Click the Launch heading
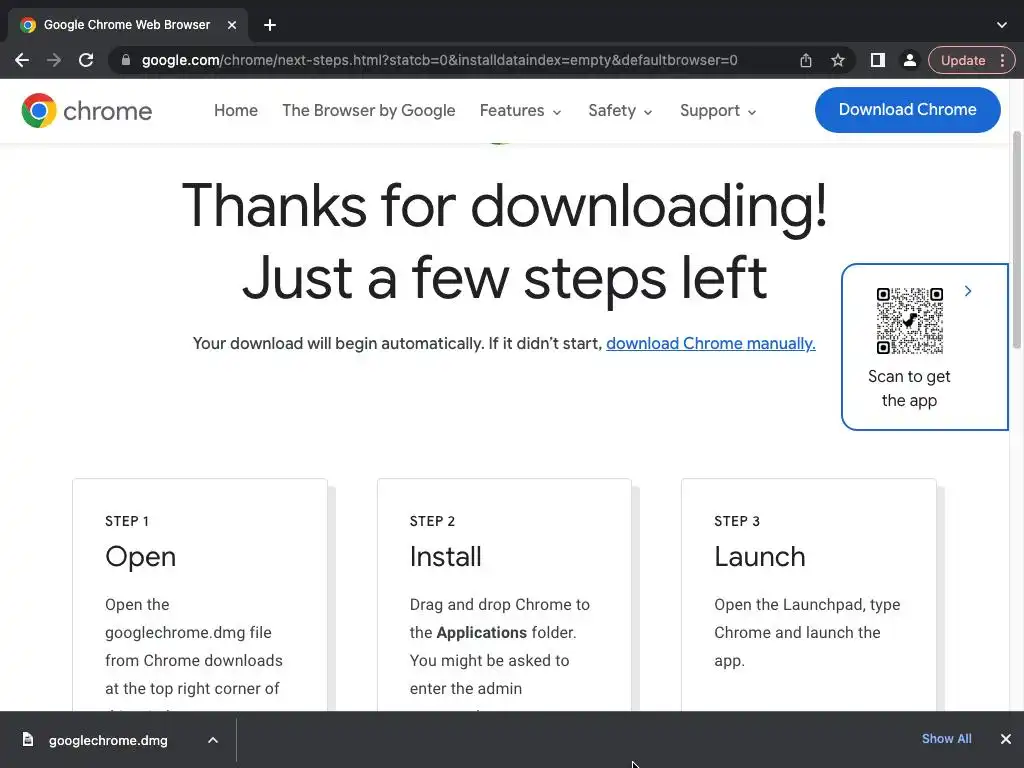1024x768 pixels. 760,557
